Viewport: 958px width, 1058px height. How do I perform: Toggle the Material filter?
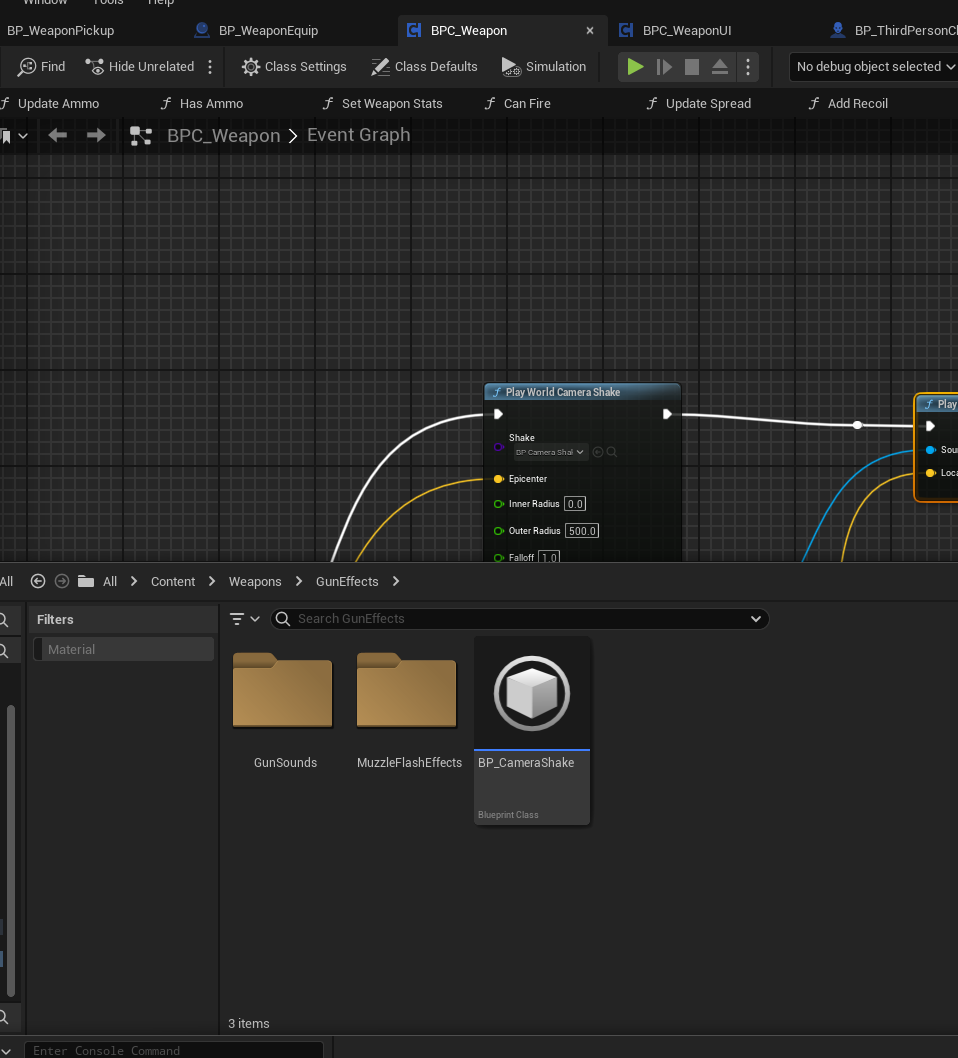click(x=125, y=649)
